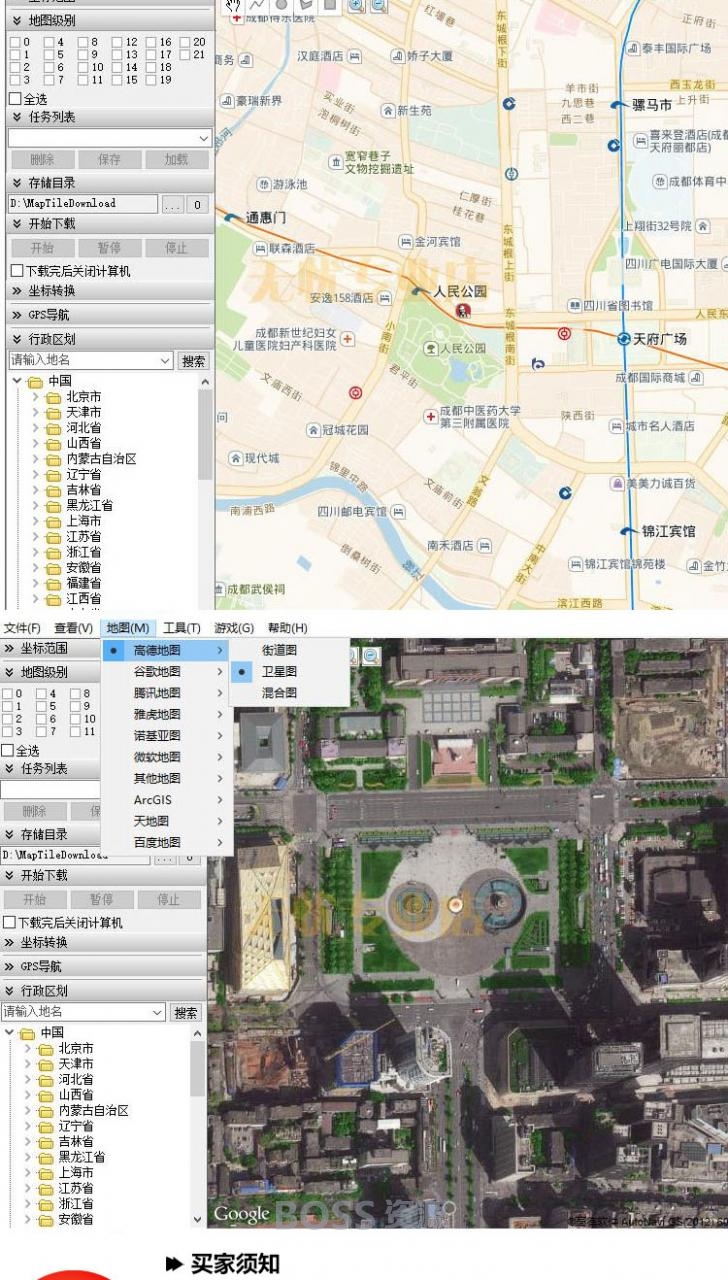
Task: Click the hospital icon beside 成都新世纪妇女儿童医院
Action: click(348, 339)
